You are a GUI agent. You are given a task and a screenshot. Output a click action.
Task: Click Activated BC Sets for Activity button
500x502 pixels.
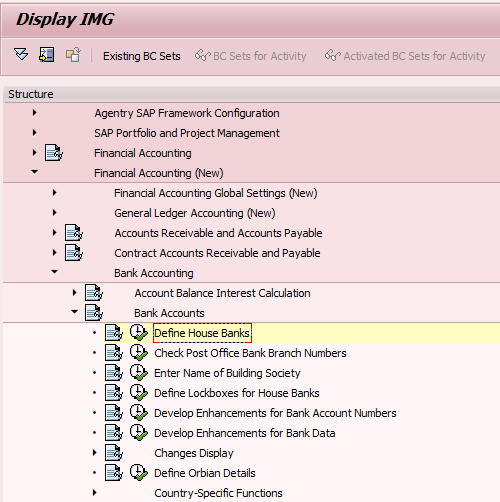tap(405, 56)
